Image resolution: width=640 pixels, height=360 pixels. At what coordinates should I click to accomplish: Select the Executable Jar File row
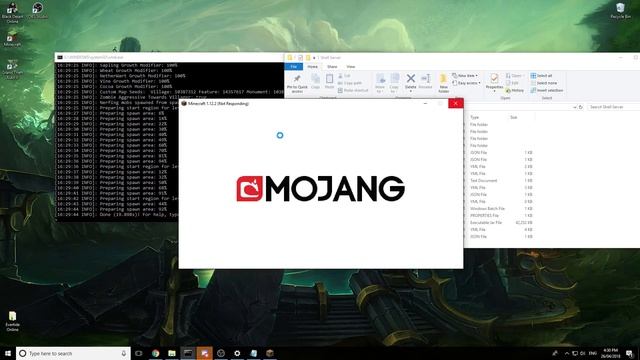tap(501, 223)
